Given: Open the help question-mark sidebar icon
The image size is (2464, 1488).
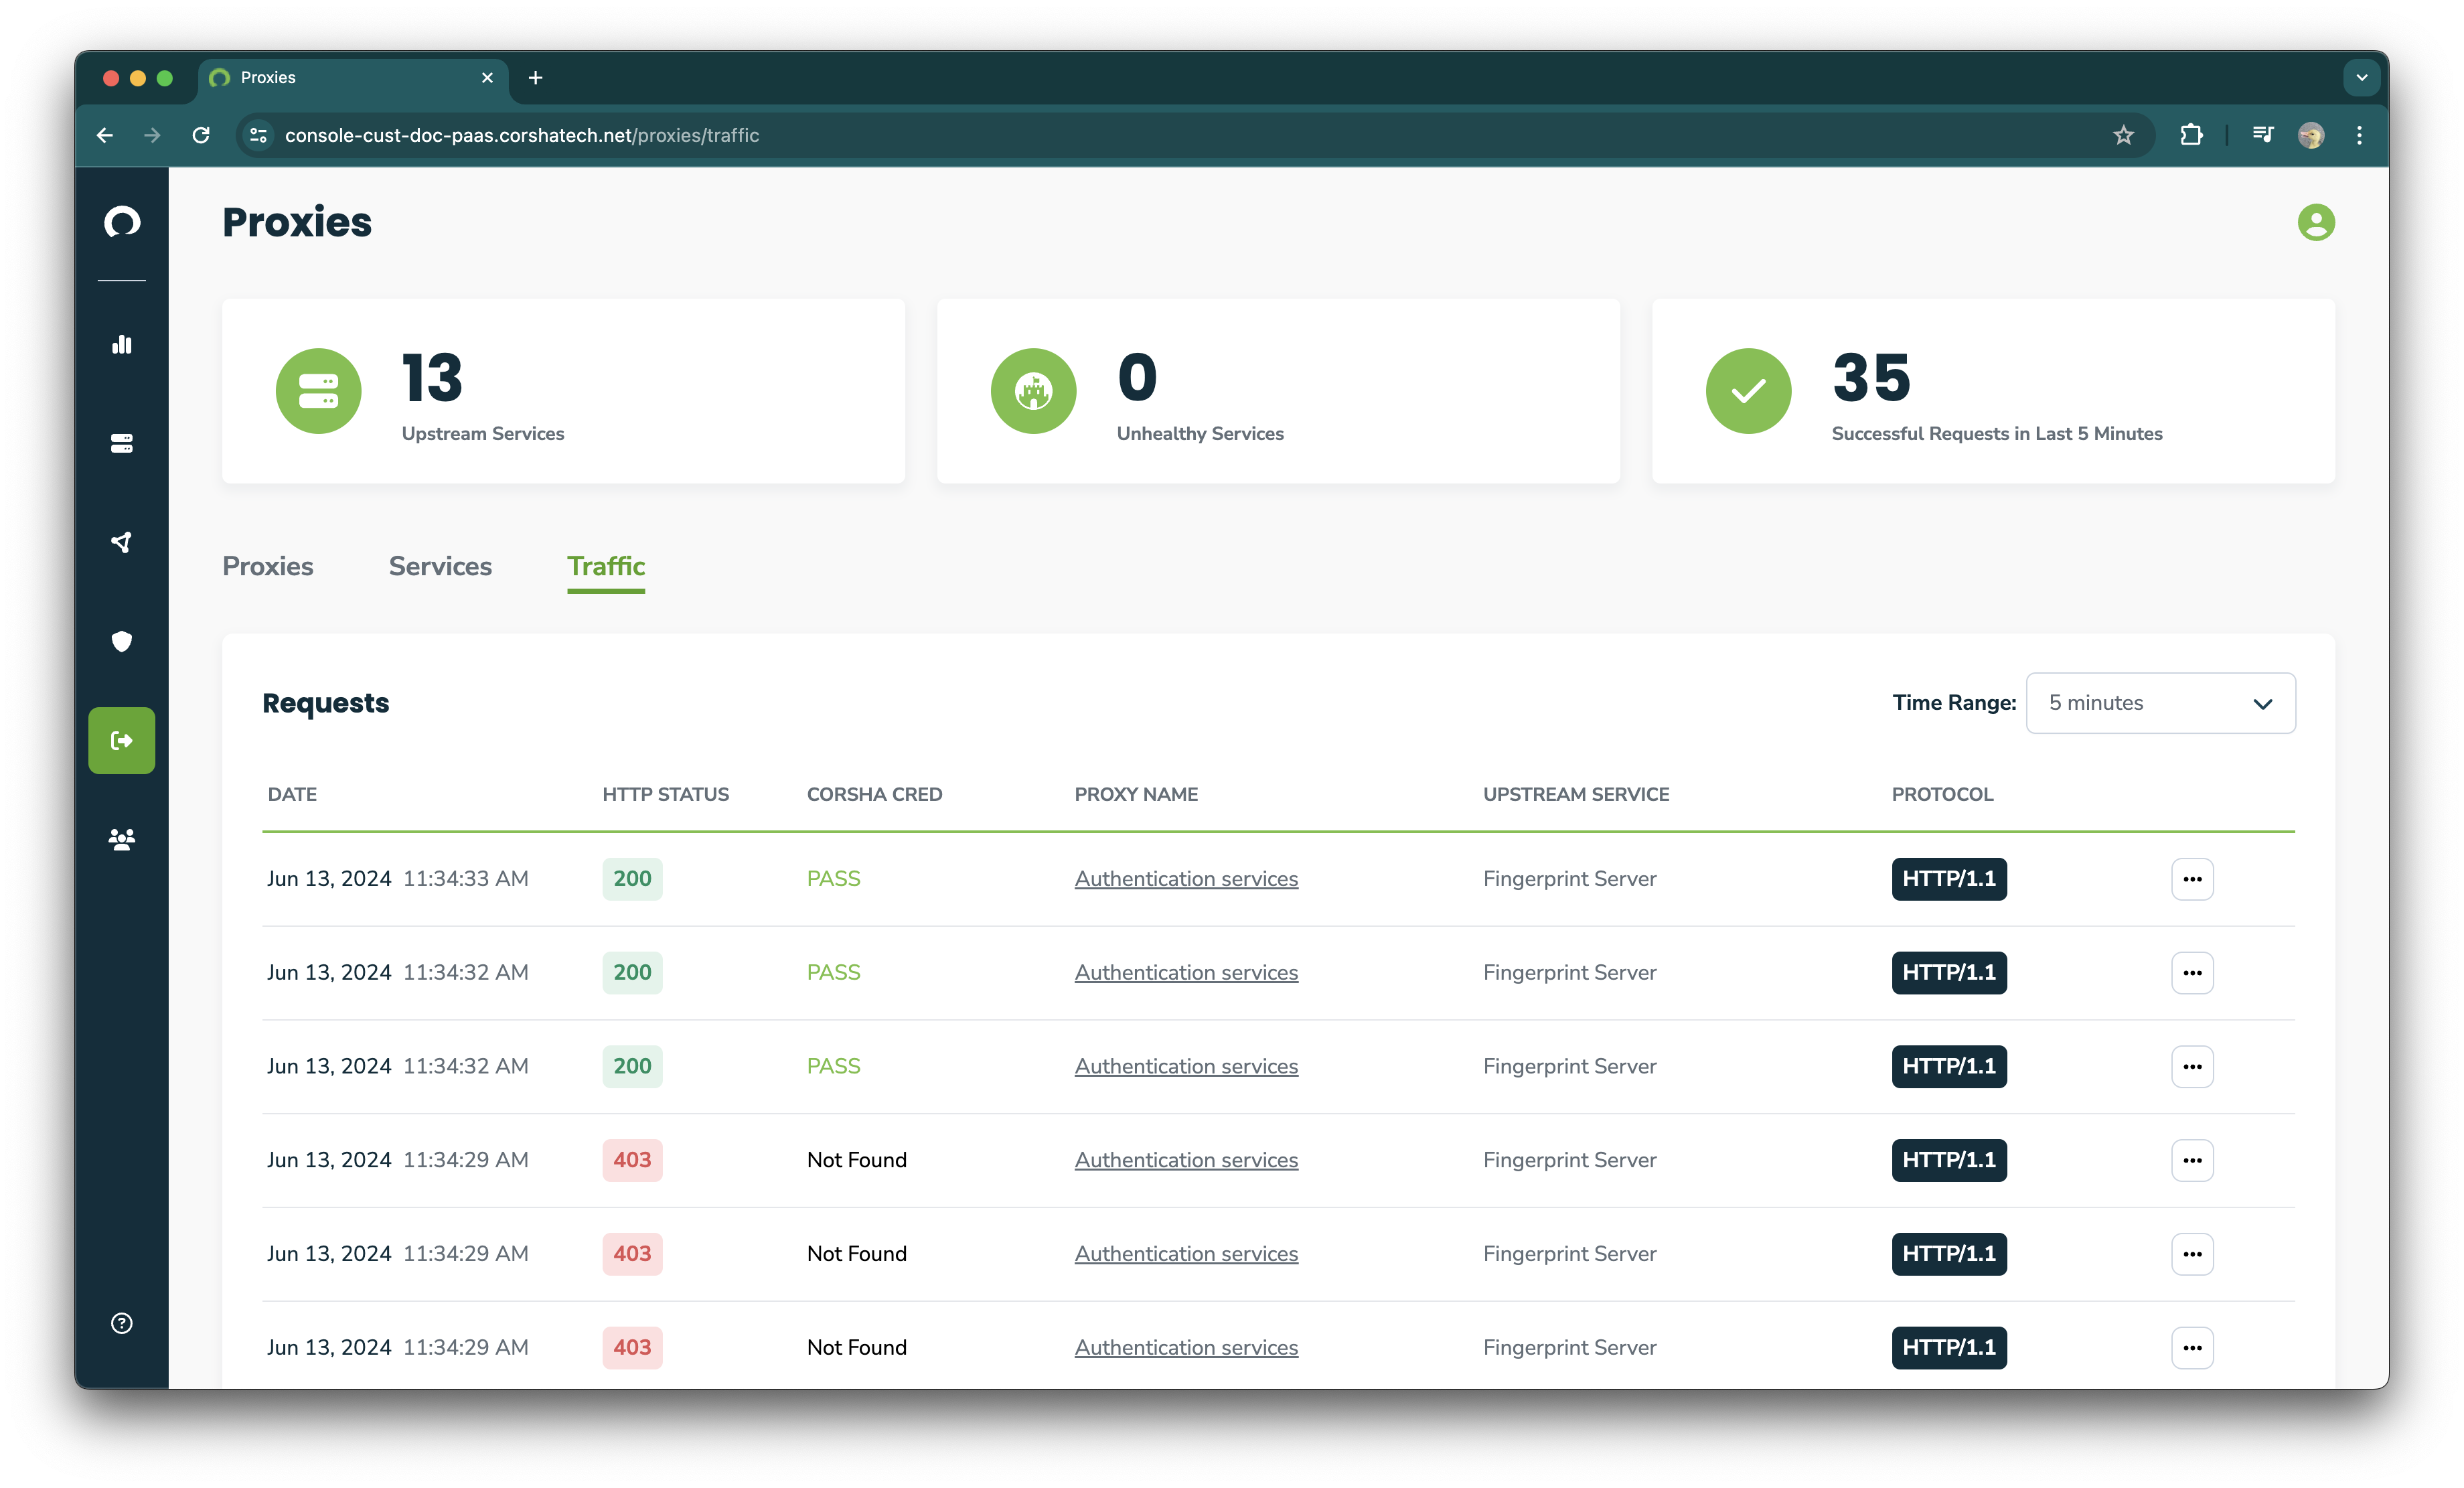Looking at the screenshot, I should (122, 1323).
